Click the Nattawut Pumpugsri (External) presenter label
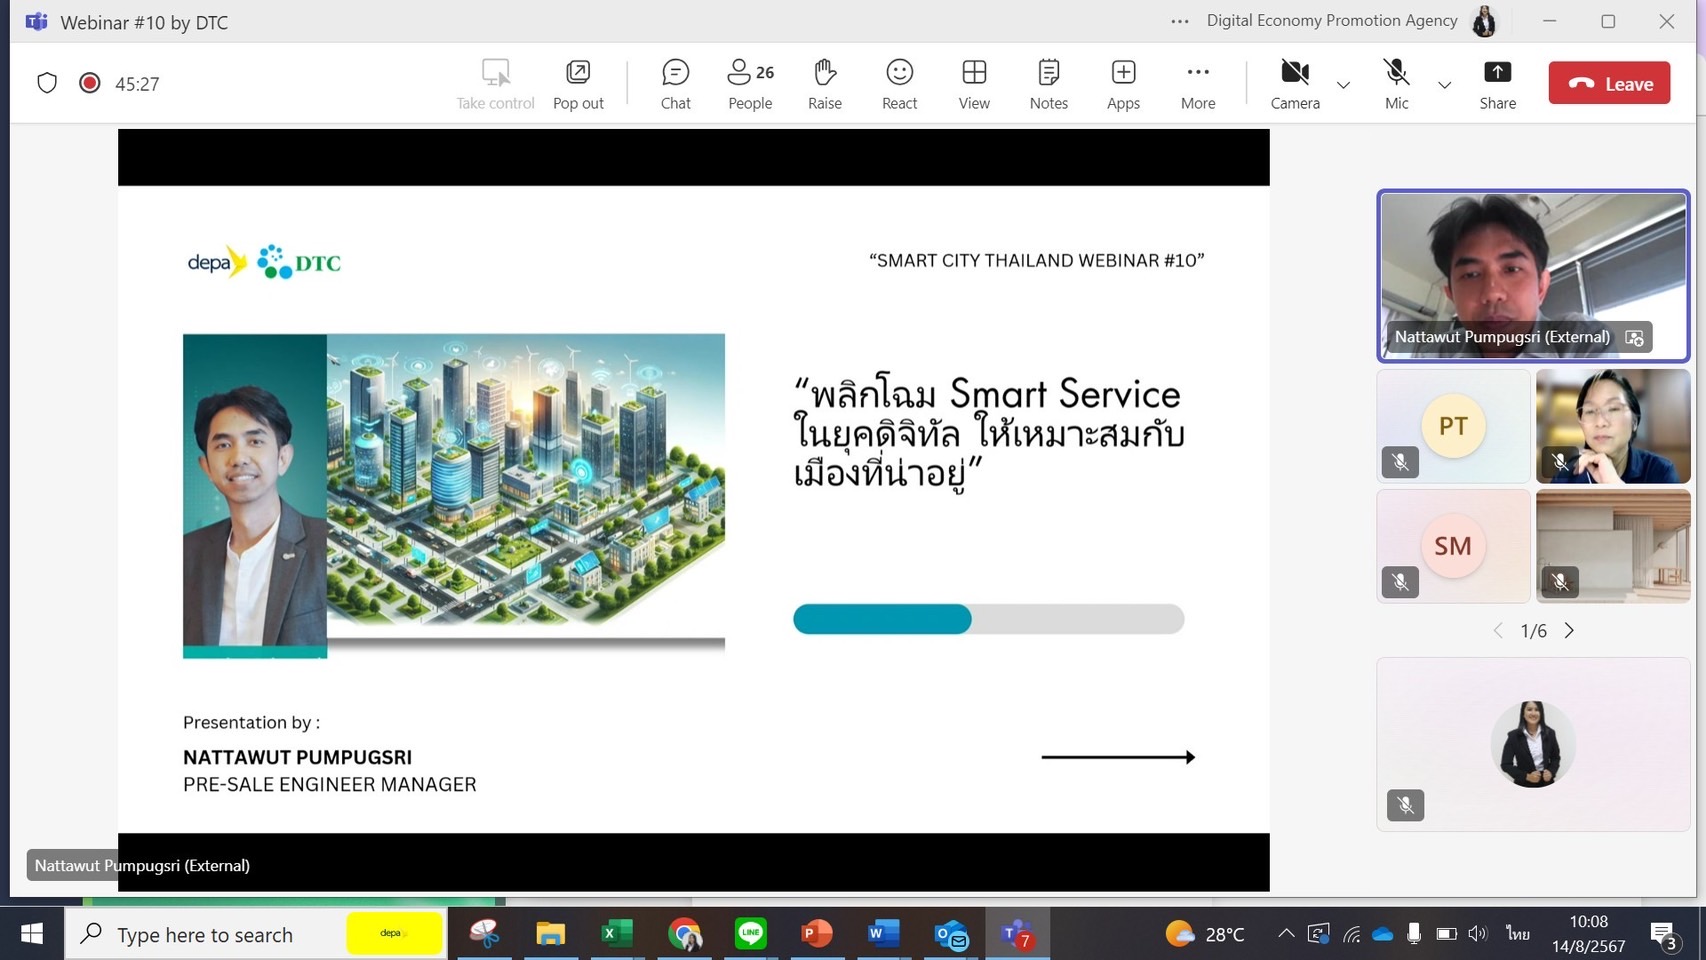Image resolution: width=1706 pixels, height=960 pixels. click(x=142, y=865)
